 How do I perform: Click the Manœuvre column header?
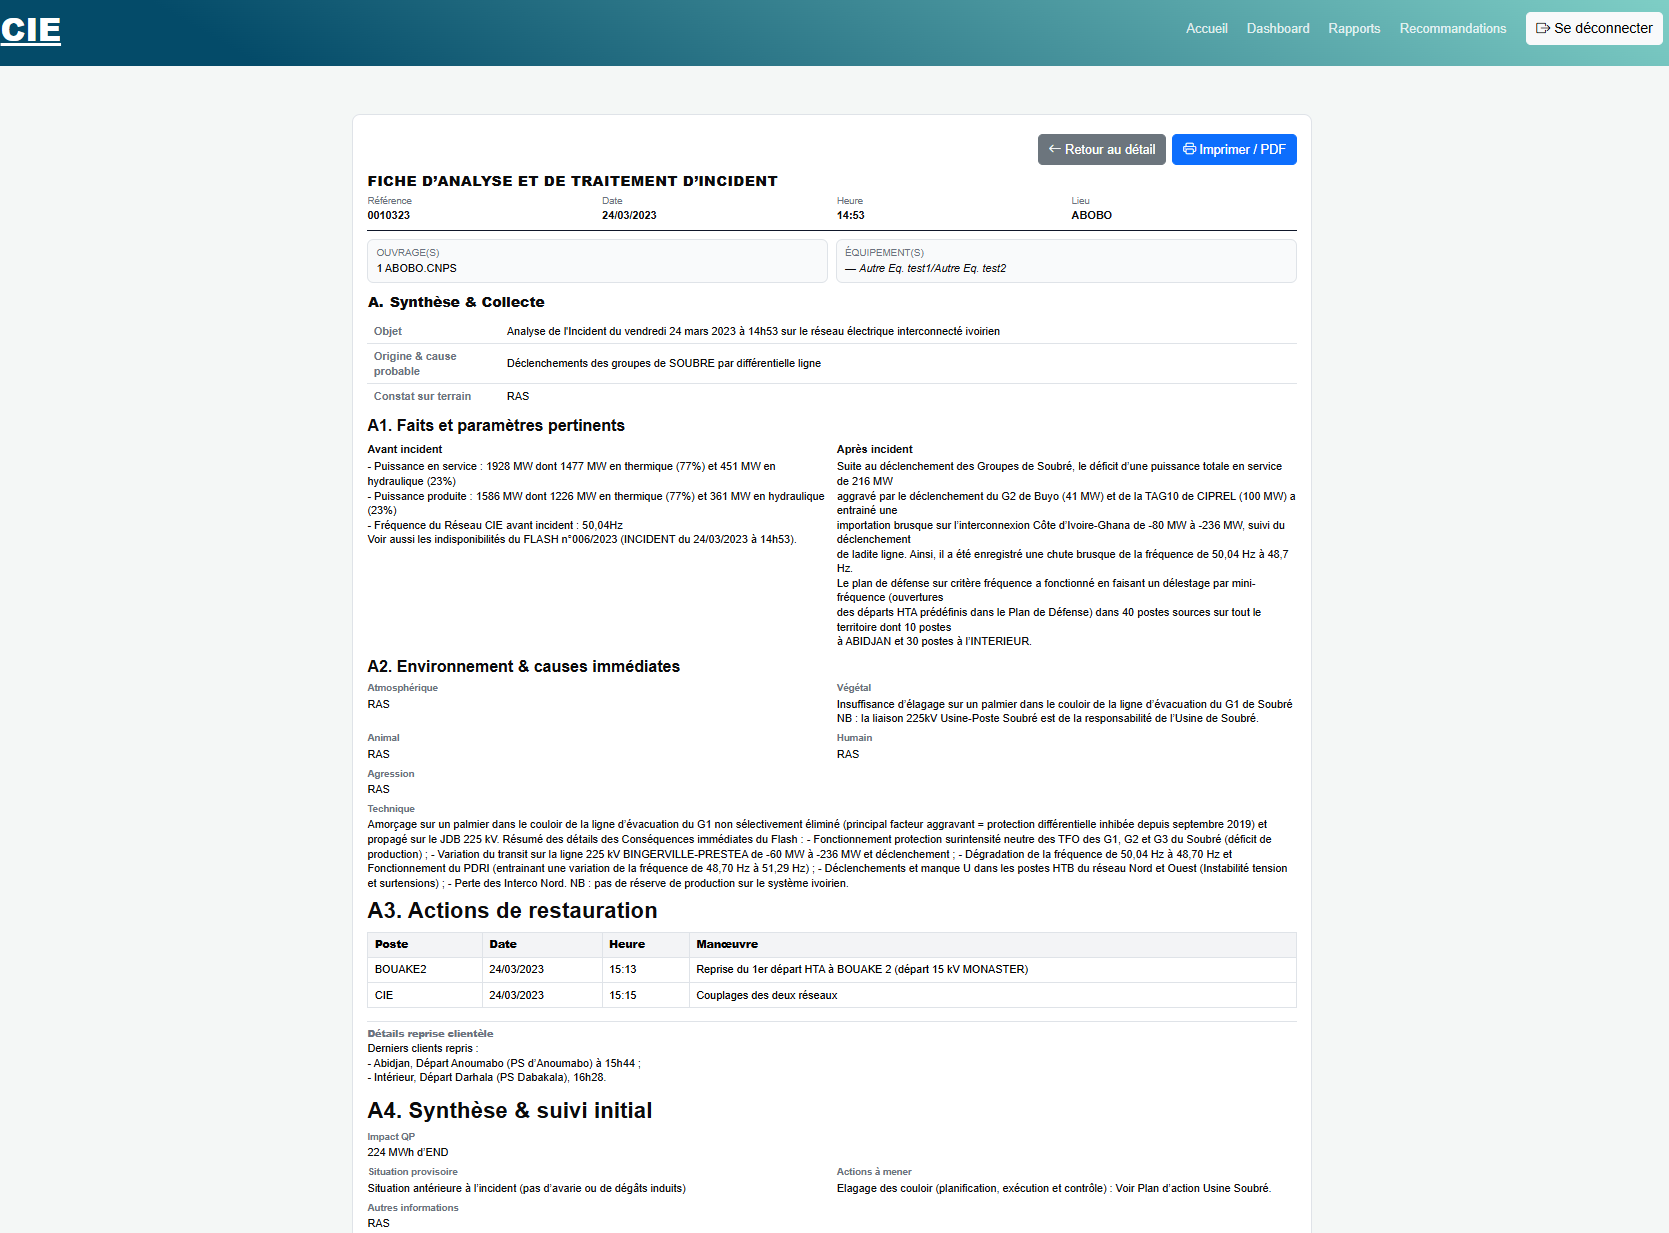[x=727, y=944]
